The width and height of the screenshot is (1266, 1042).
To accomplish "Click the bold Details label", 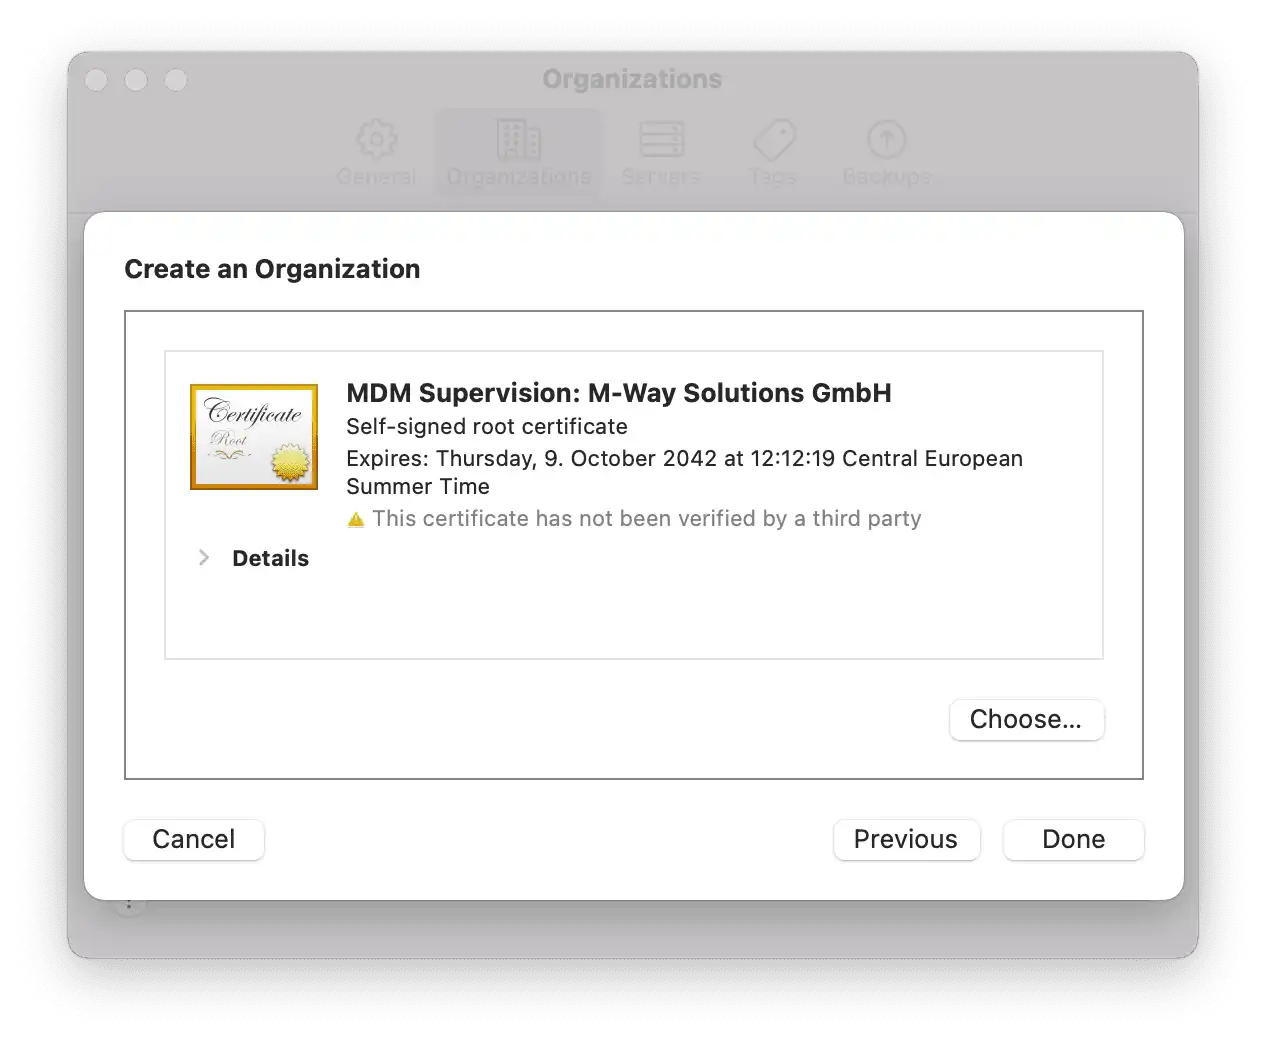I will point(270,558).
